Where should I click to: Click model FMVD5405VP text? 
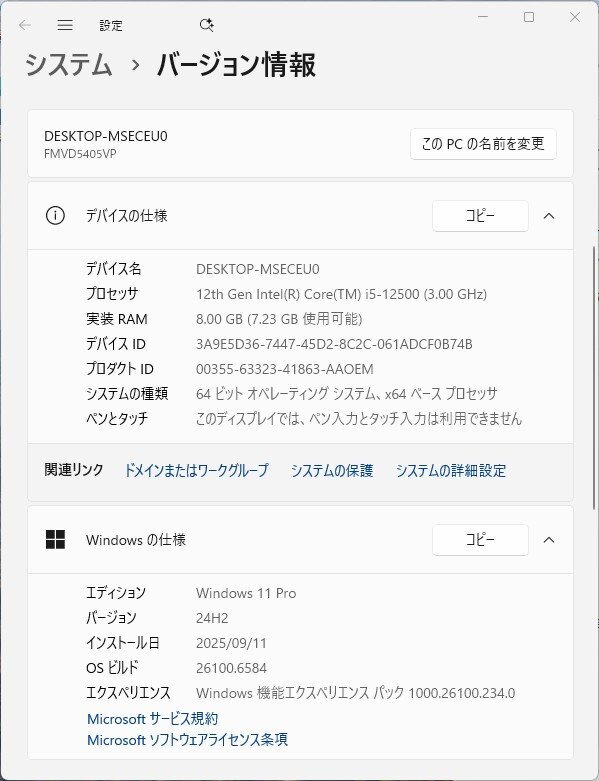(x=80, y=154)
